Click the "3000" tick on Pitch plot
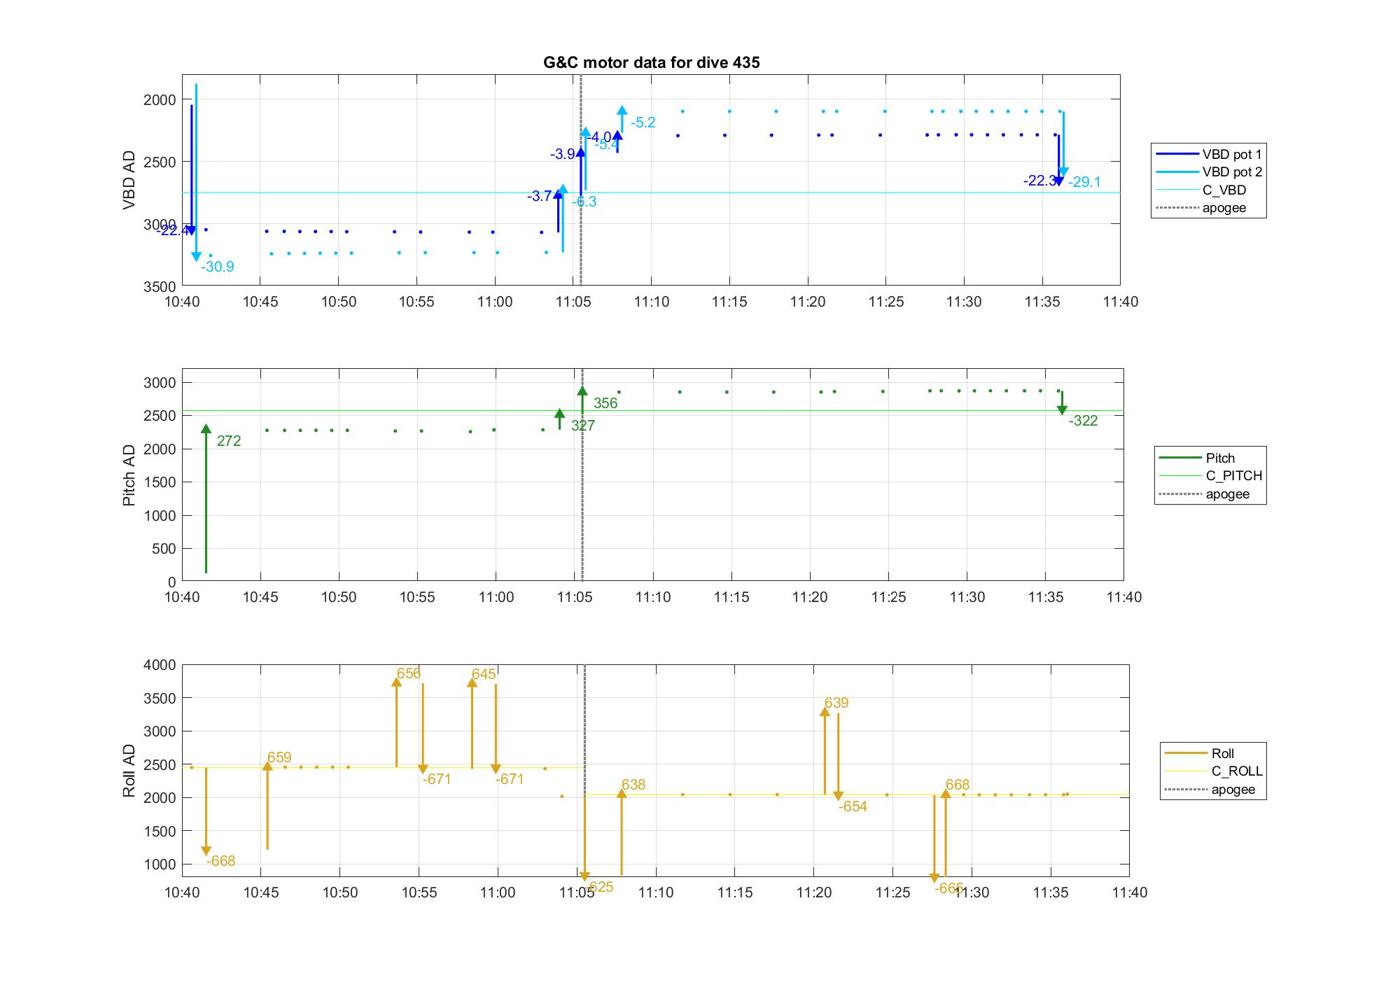 point(159,383)
